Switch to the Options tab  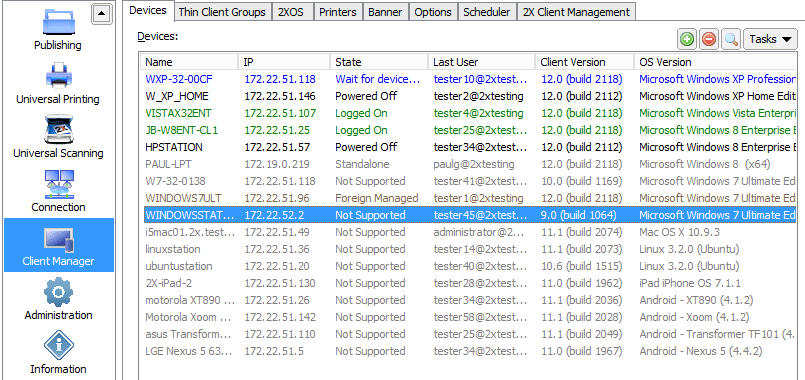point(433,12)
